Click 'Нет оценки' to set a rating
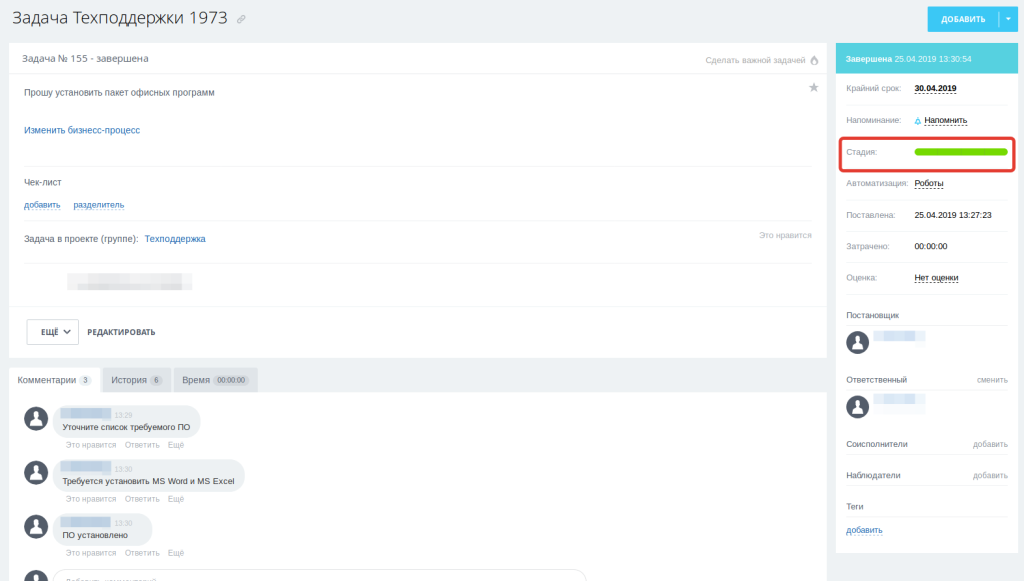The image size is (1024, 581). (x=936, y=278)
